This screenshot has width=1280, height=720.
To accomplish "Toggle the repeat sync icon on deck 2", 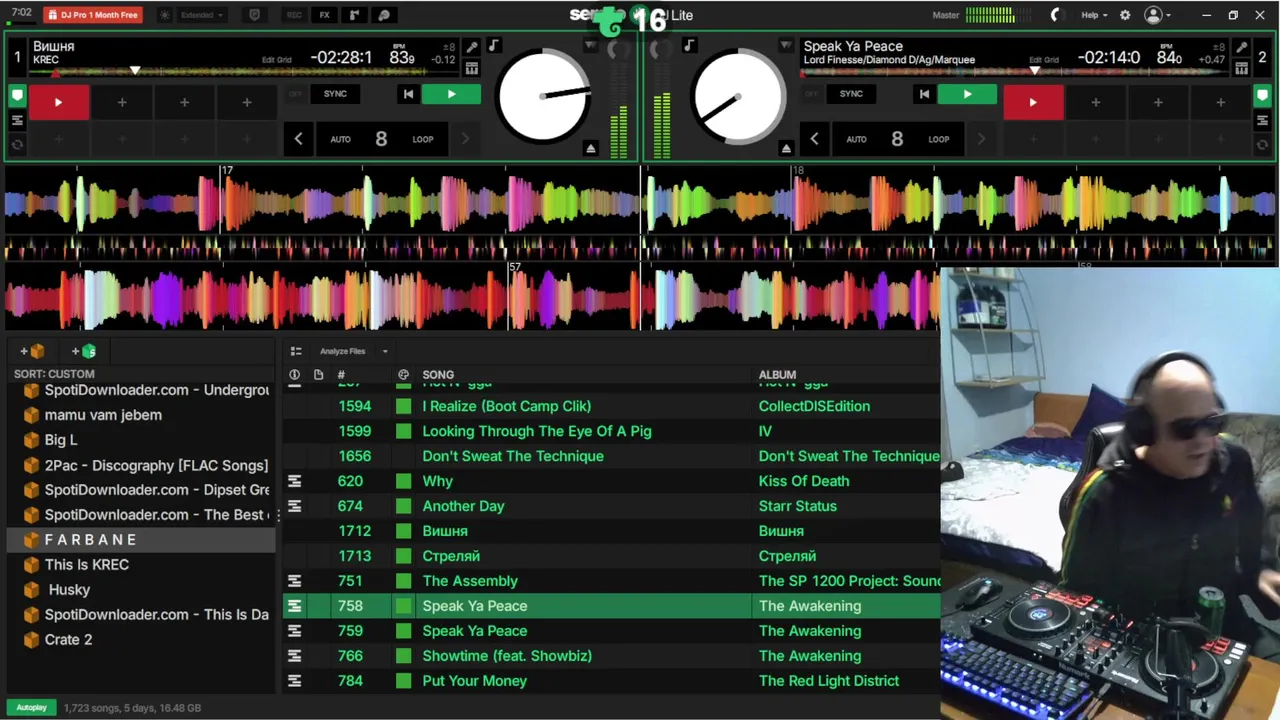I will (1263, 145).
